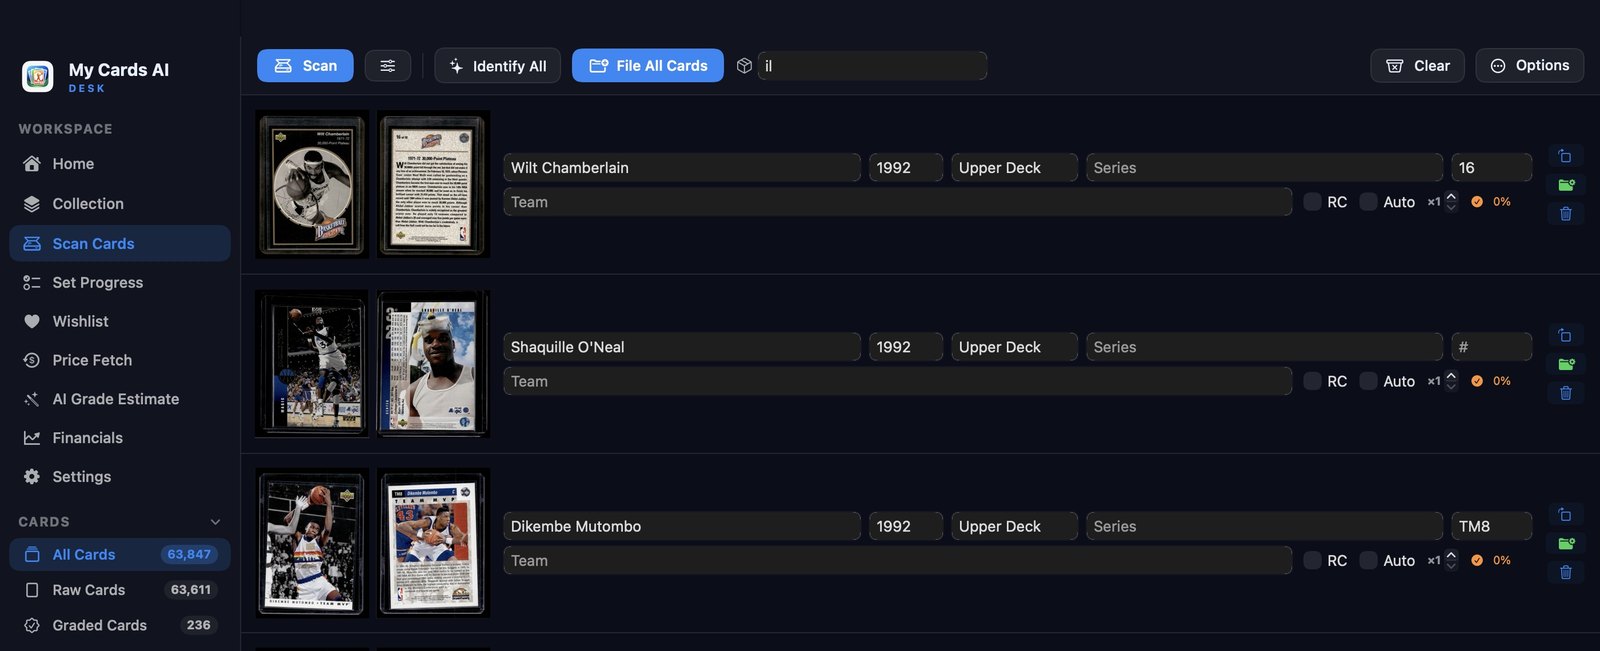1600x651 pixels.
Task: Edit card number field showing TM8
Action: [1492, 526]
